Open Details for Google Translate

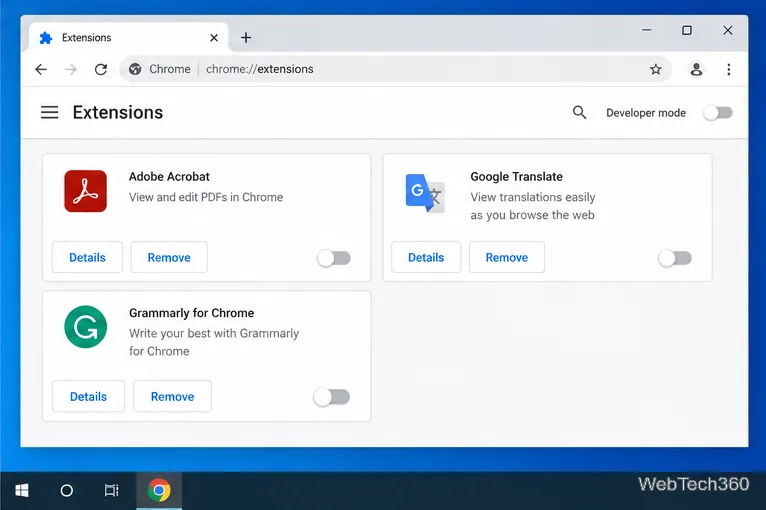(426, 257)
